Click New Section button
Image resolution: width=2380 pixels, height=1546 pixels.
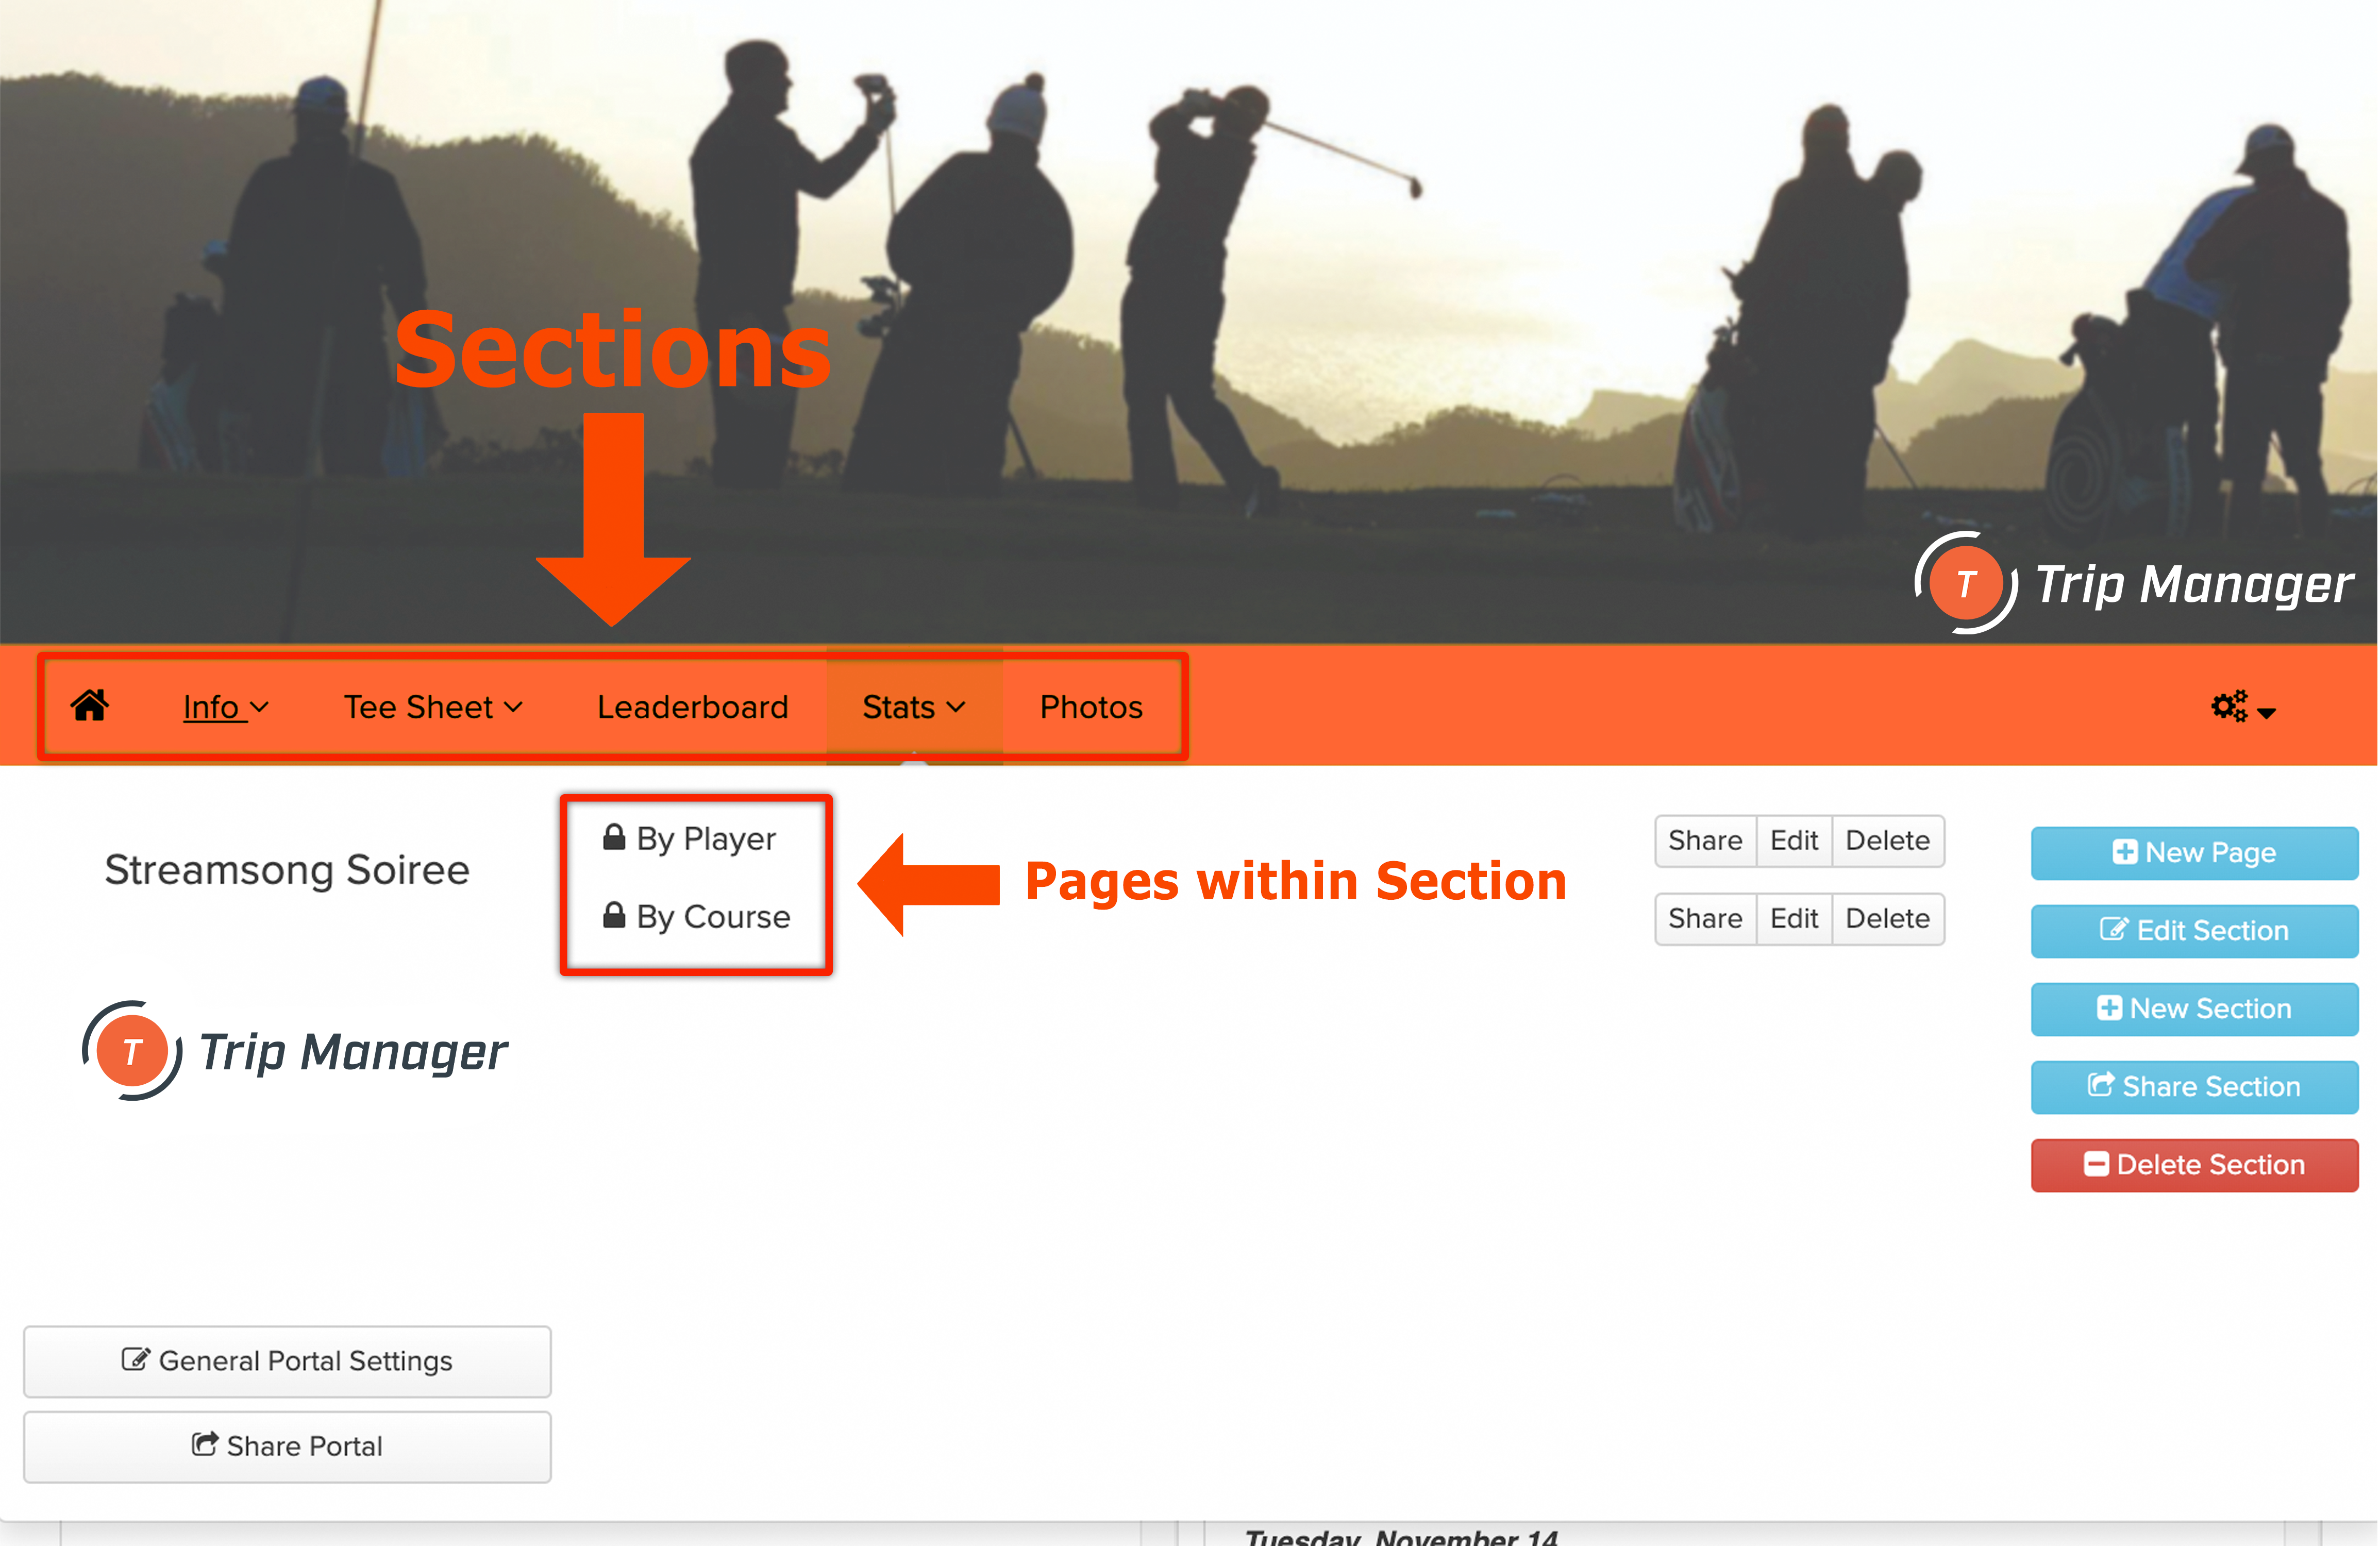click(2194, 1009)
